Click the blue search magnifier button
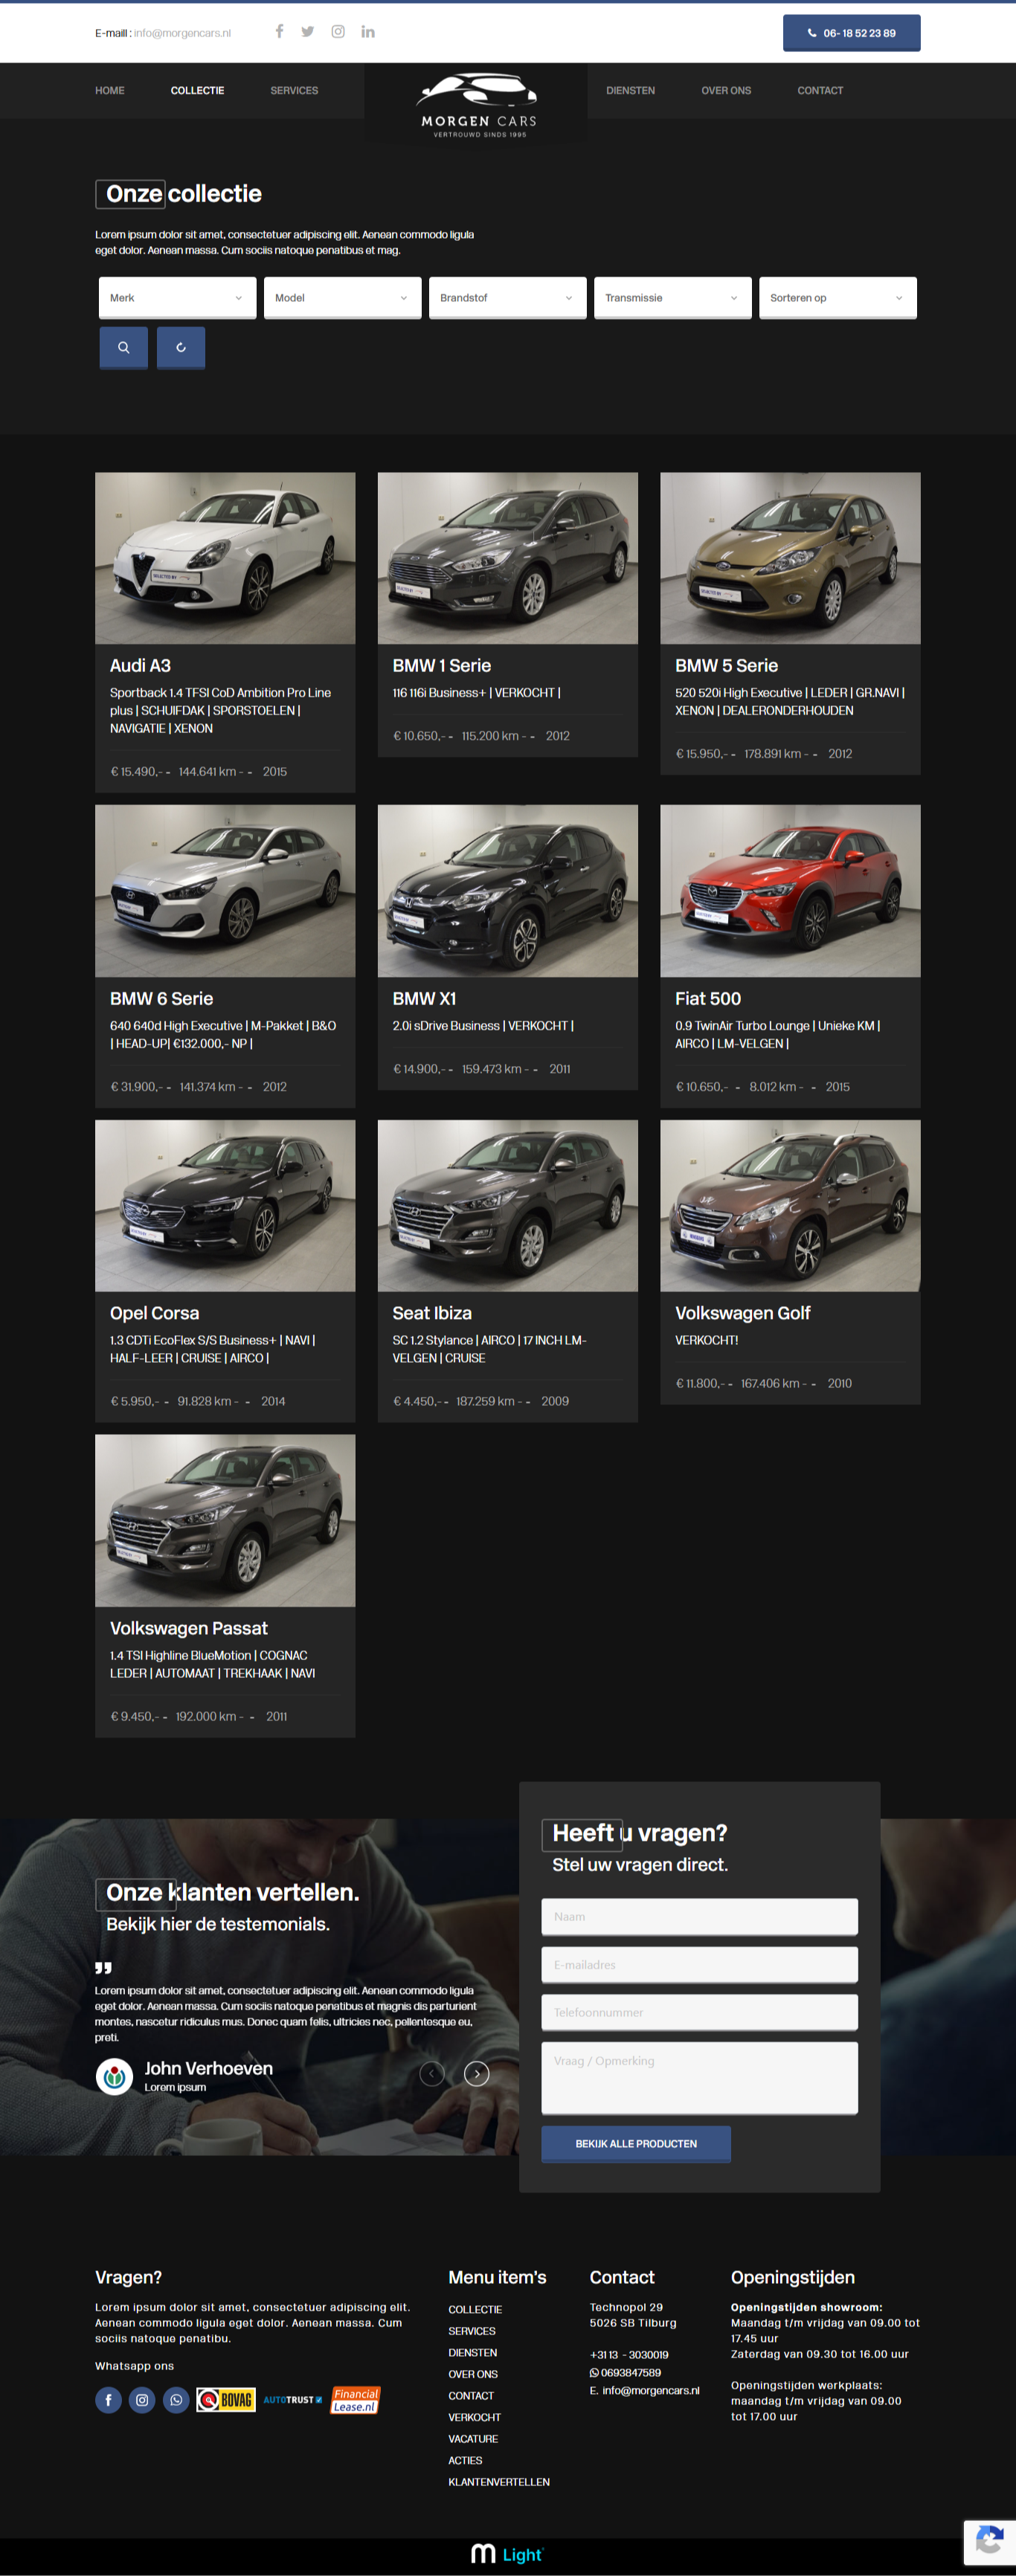1016x2576 pixels. [x=124, y=348]
